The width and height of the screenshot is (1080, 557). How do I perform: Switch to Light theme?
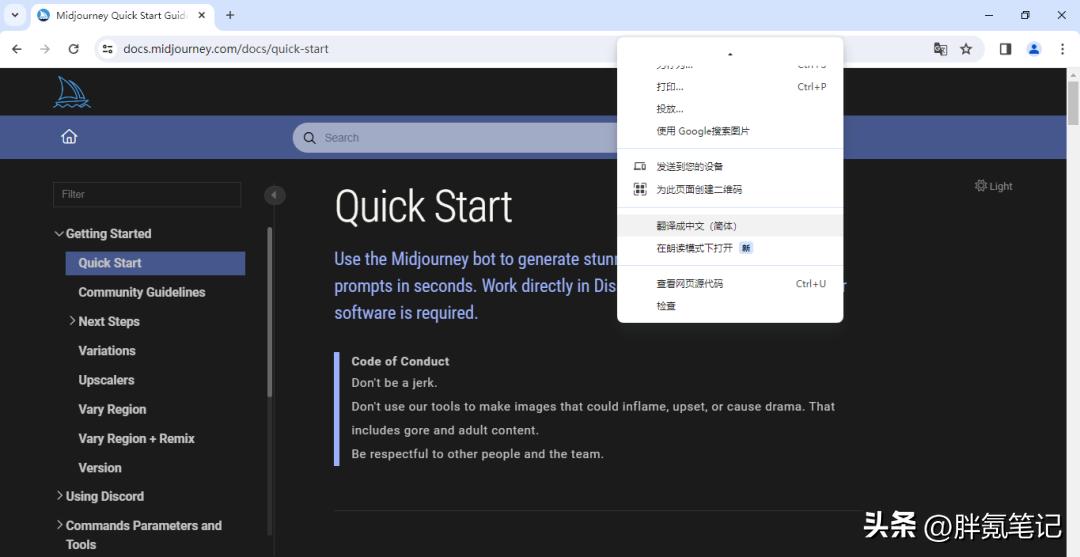[993, 186]
